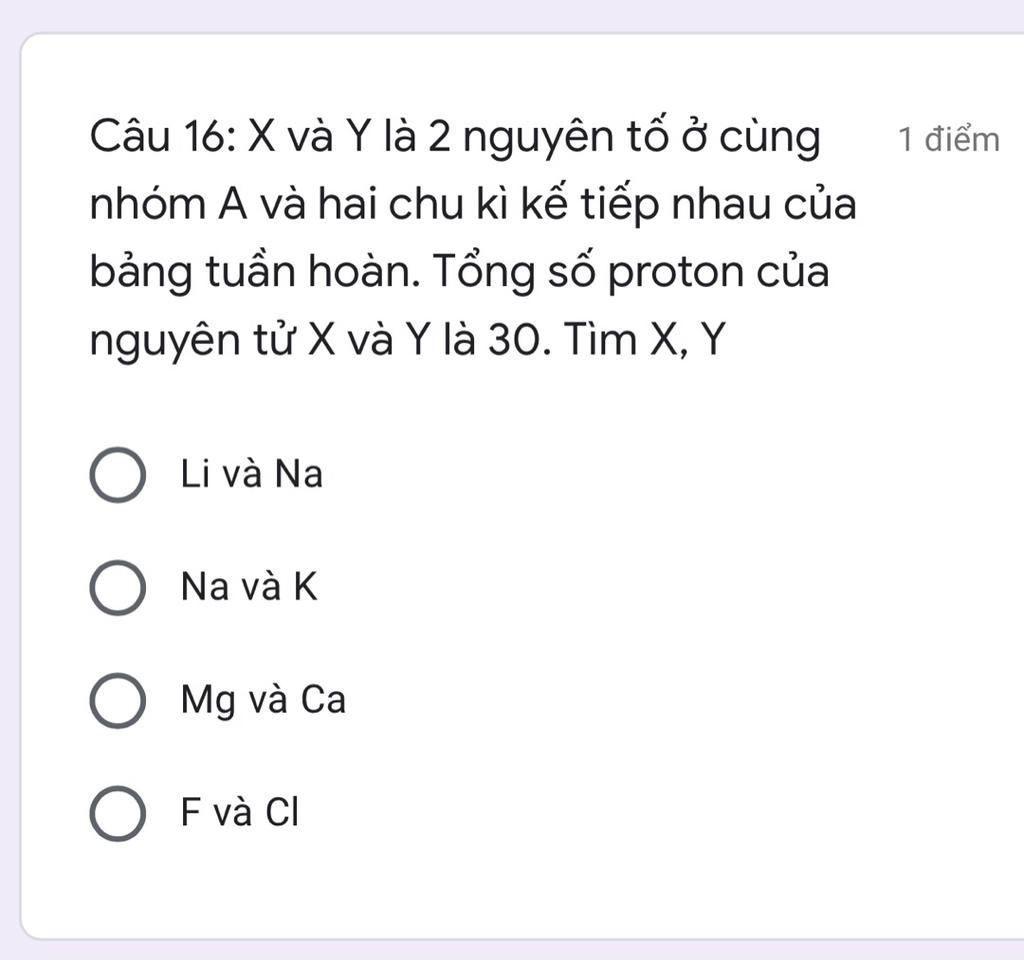Click the 'Câu 16:' question number text

(163, 137)
